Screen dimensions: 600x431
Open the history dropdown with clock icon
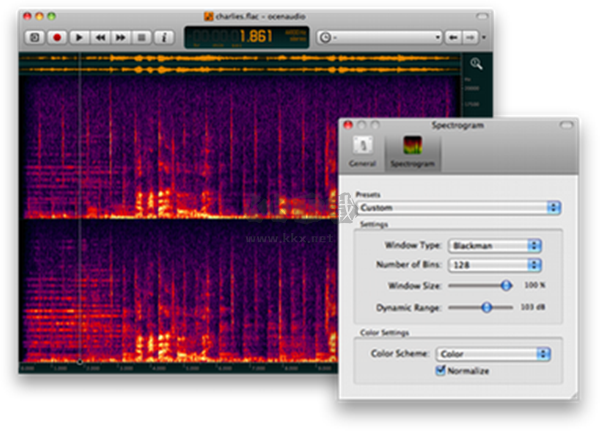(379, 37)
